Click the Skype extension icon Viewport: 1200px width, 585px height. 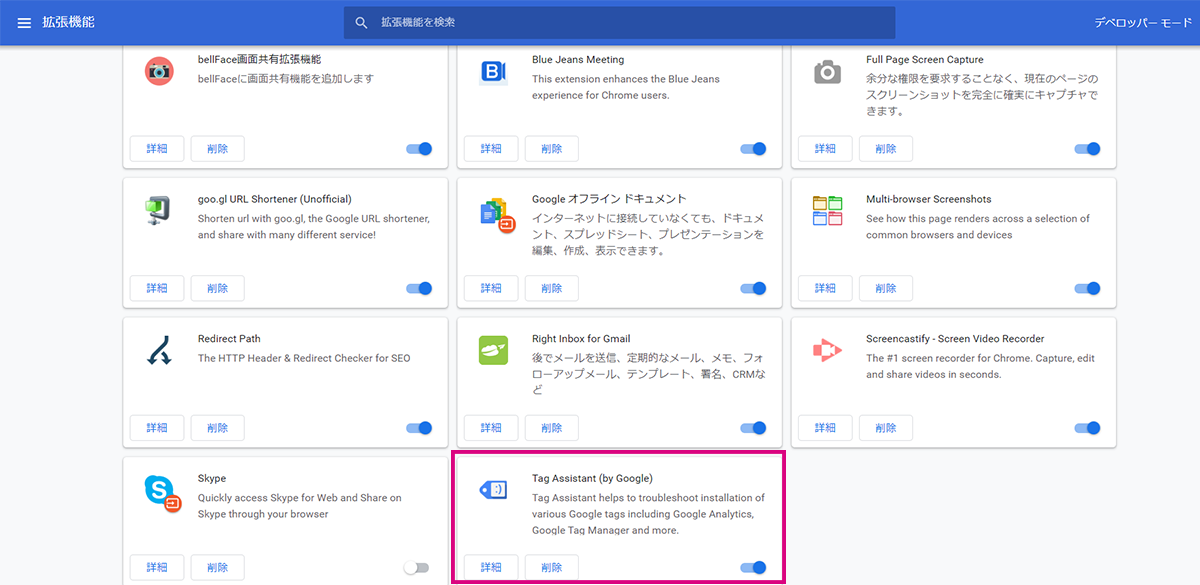coord(161,492)
